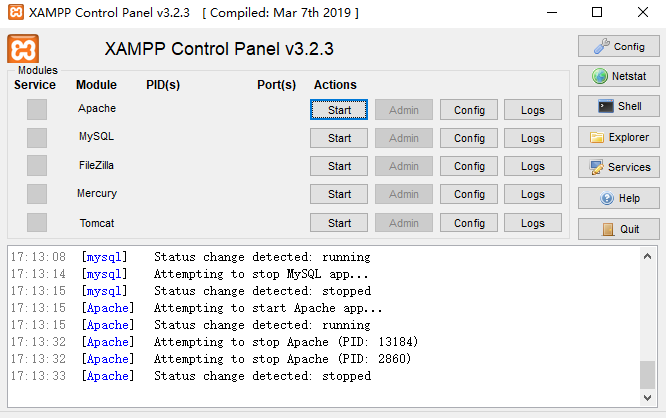This screenshot has height=418, width=666.
Task: Toggle the Mercury service checkbox
Action: pos(37,194)
